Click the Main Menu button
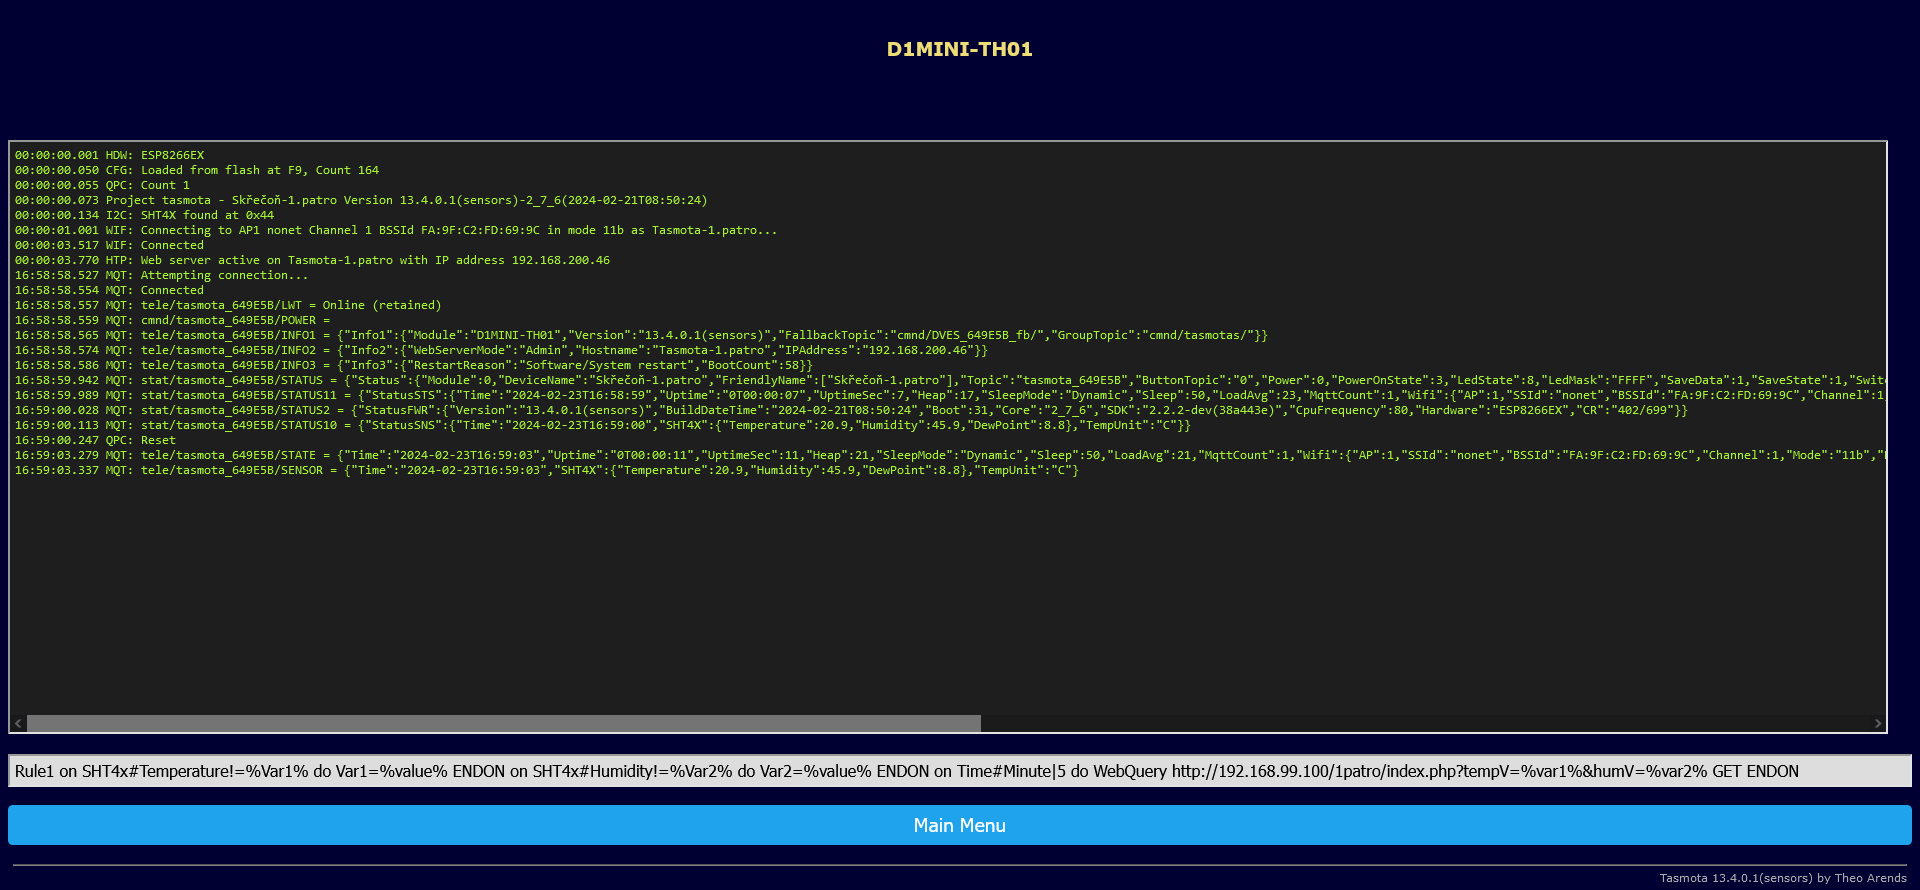Image resolution: width=1920 pixels, height=890 pixels. [959, 825]
